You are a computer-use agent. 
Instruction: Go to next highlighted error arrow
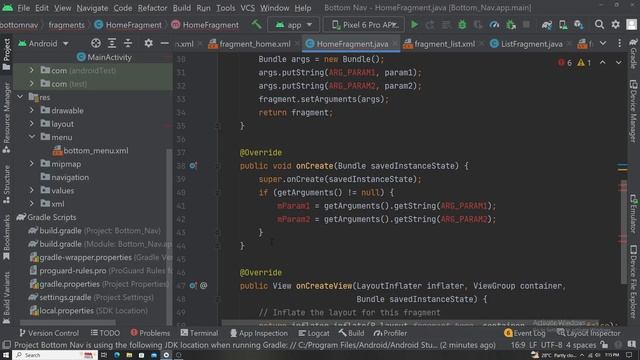[618, 62]
